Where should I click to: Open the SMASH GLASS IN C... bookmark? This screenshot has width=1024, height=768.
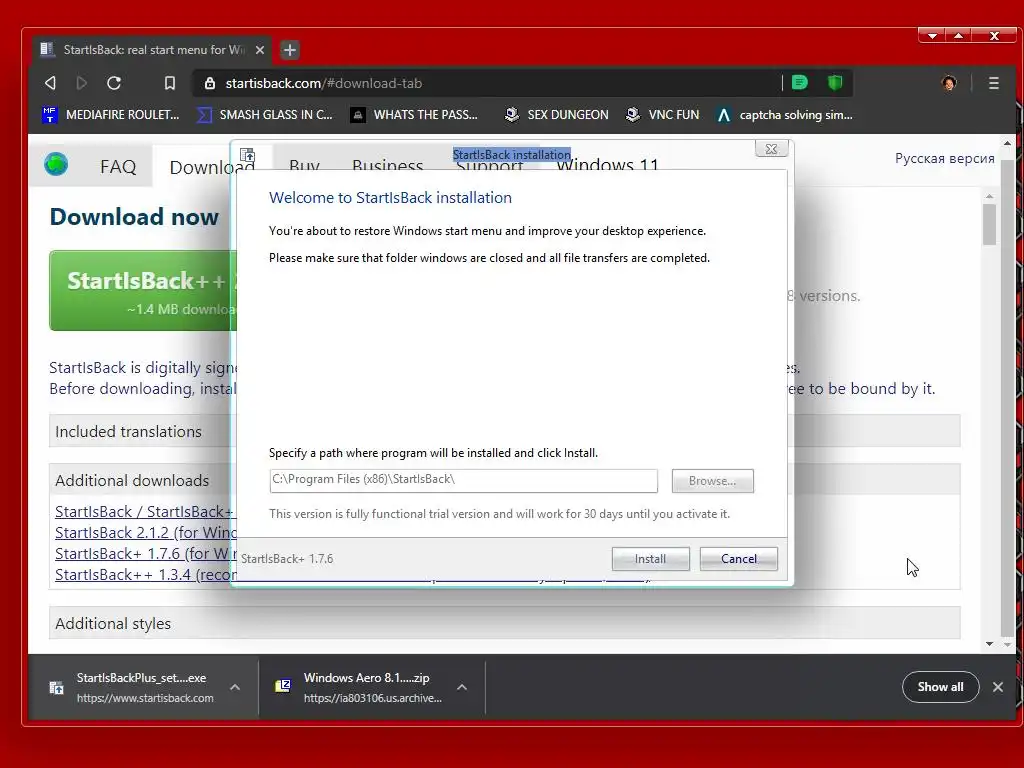point(265,115)
